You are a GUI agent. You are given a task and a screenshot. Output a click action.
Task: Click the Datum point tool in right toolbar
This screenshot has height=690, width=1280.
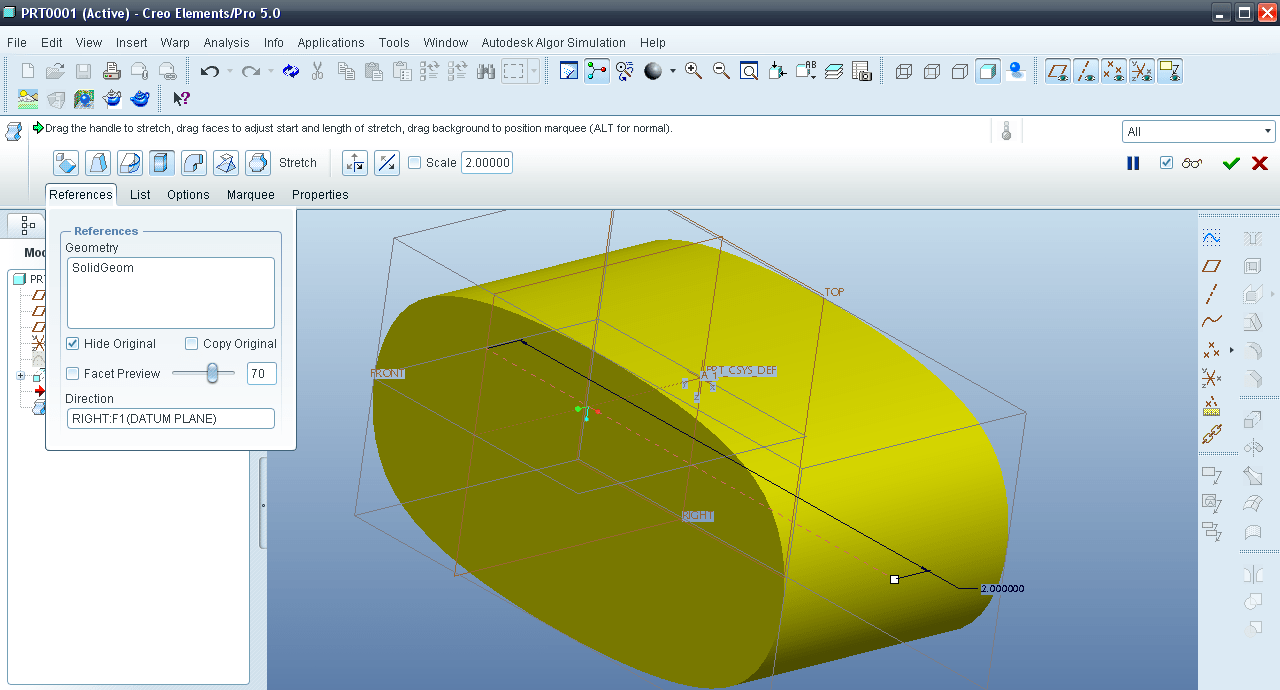pos(1211,350)
